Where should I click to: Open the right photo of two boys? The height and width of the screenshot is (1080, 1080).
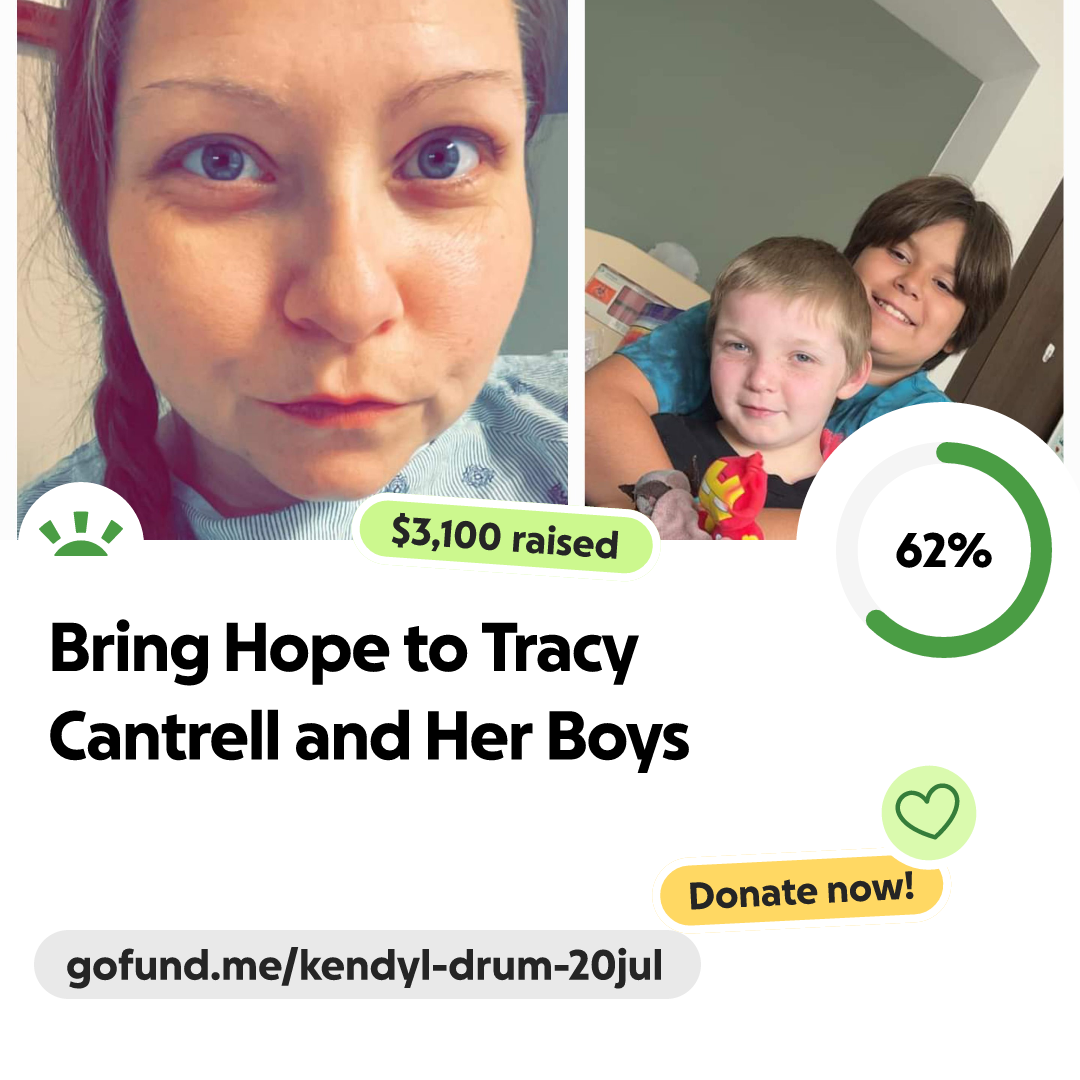pos(824,269)
